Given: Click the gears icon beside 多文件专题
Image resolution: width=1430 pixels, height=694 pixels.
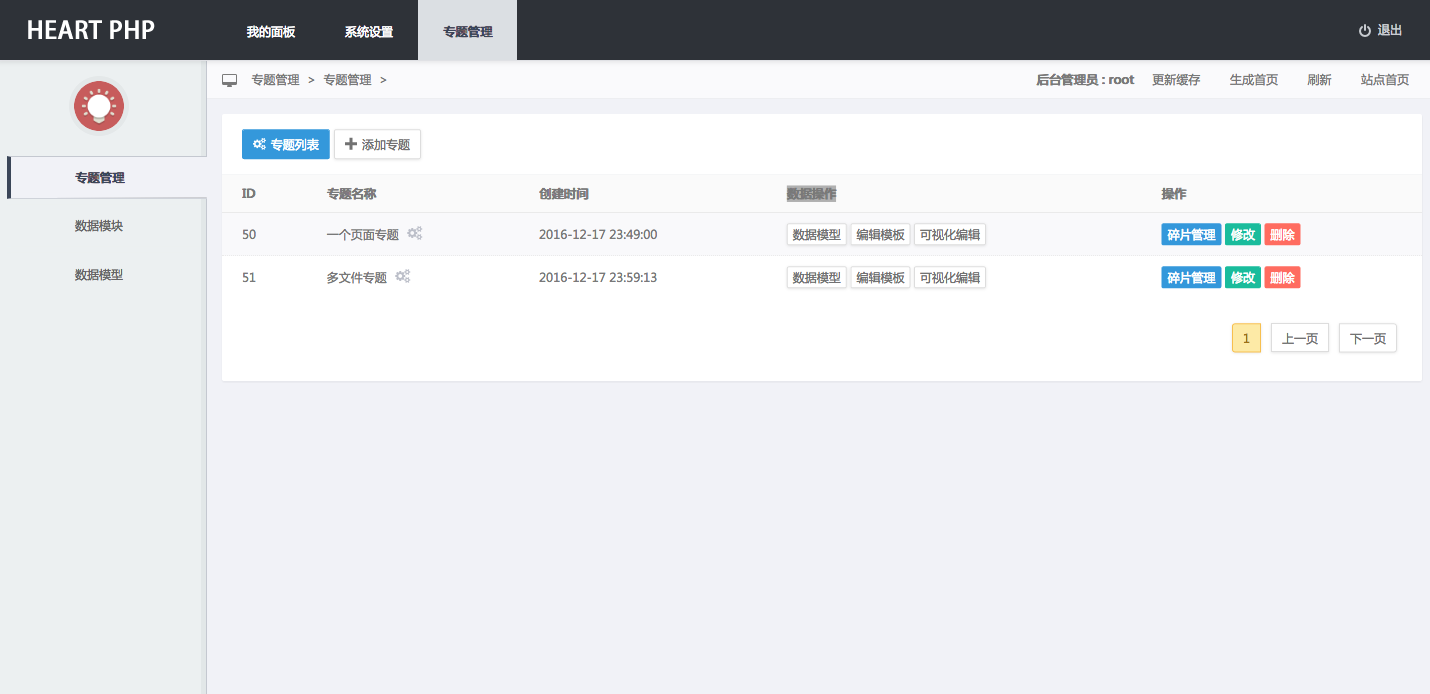Looking at the screenshot, I should point(402,276).
